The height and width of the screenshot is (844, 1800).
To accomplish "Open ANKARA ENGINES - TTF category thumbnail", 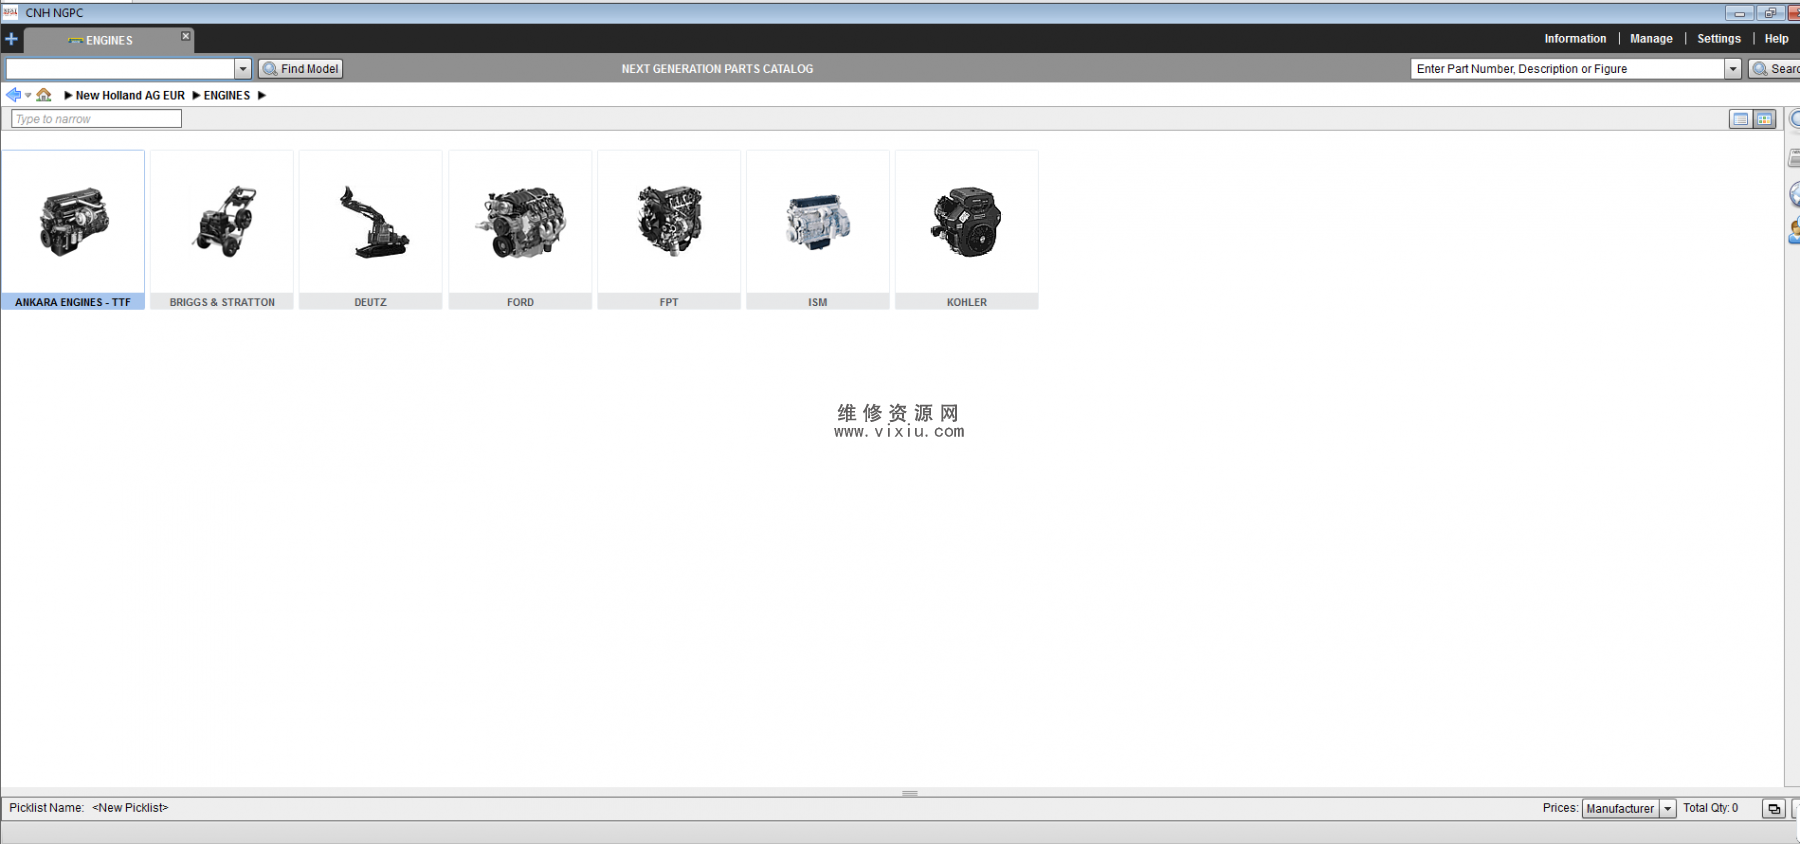I will tap(73, 222).
